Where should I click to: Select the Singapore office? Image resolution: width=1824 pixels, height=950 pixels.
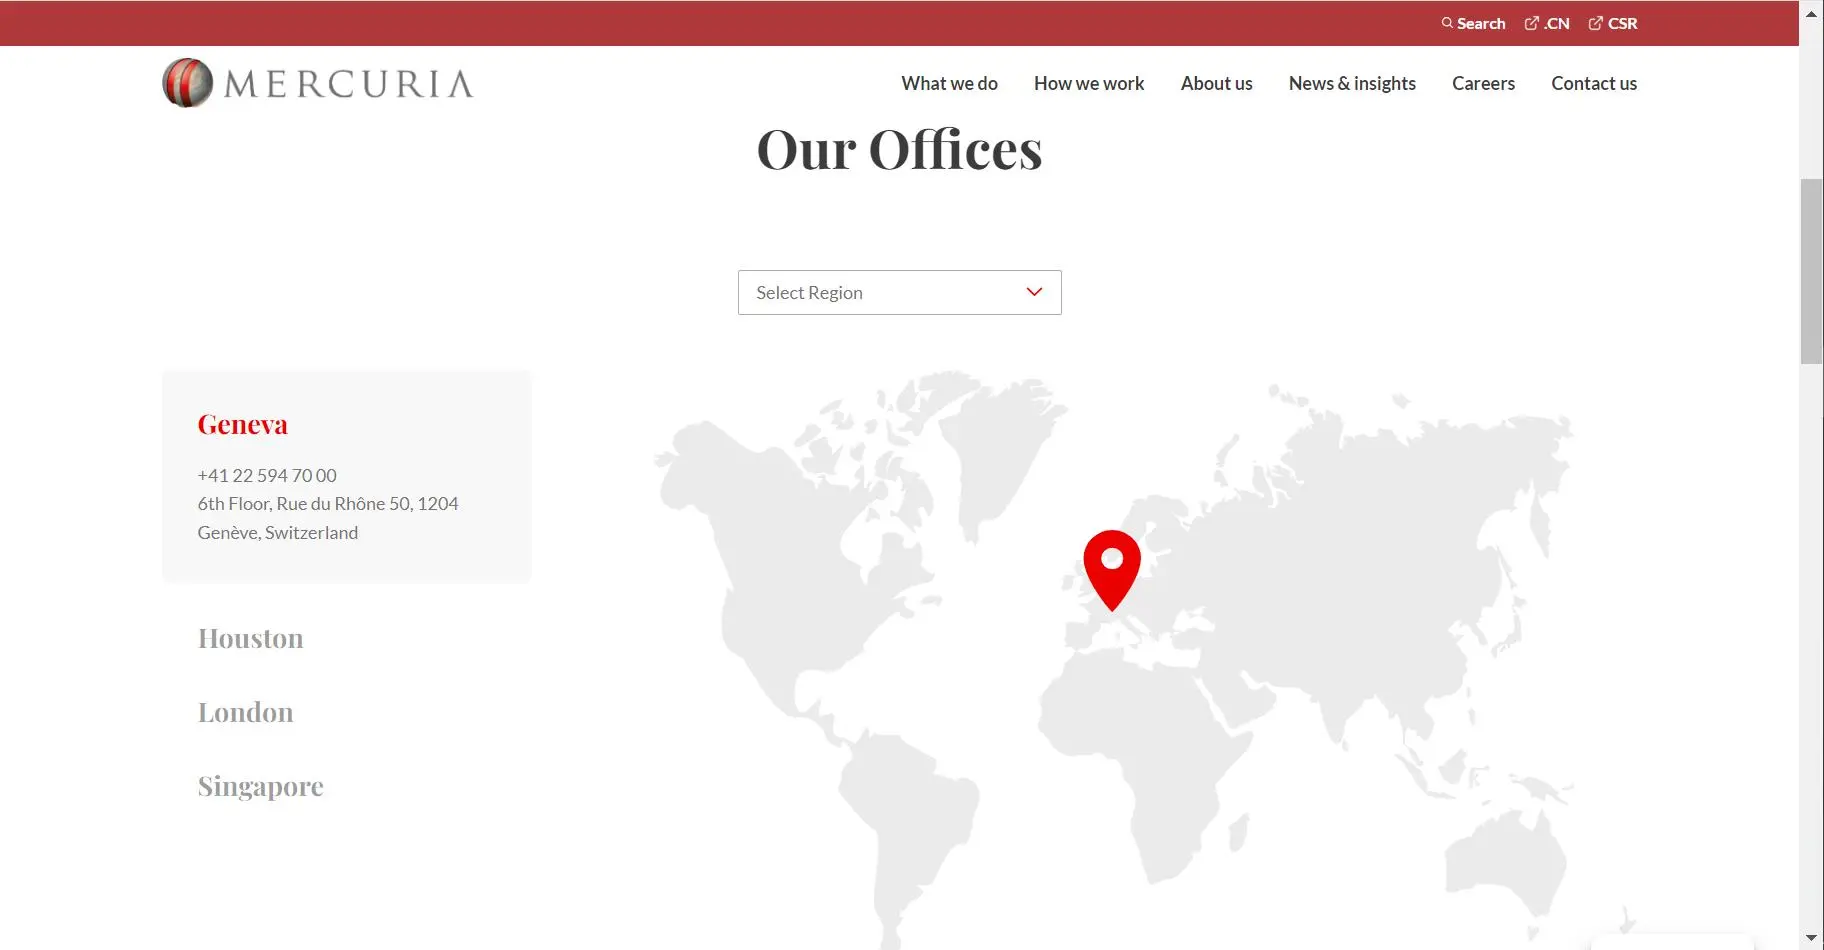260,787
